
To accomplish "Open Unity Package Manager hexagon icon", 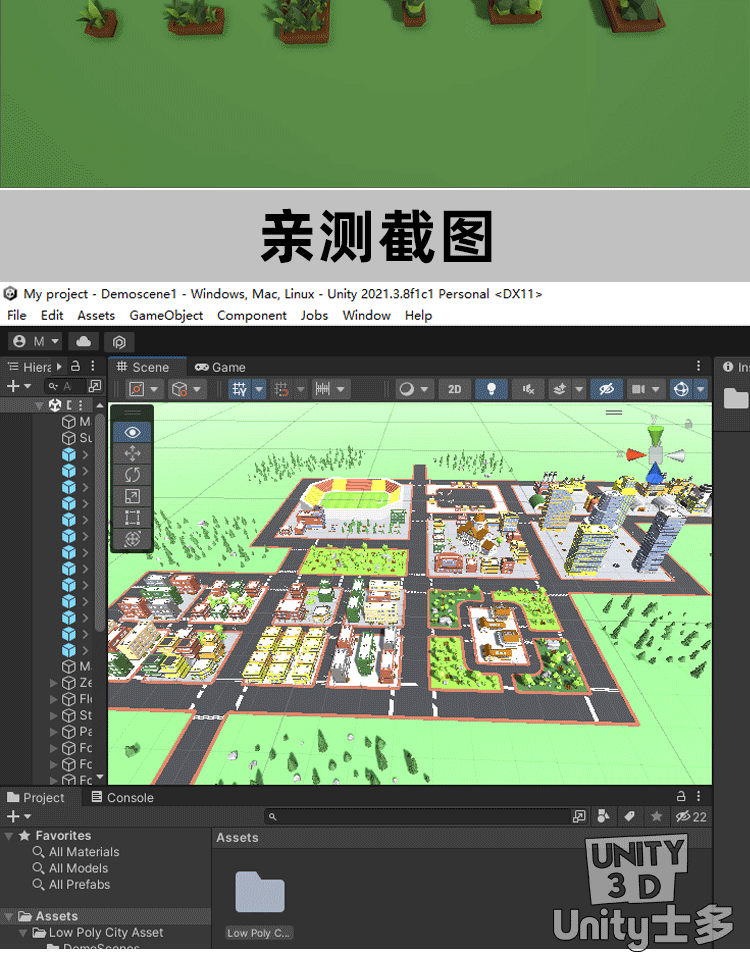I will point(118,342).
